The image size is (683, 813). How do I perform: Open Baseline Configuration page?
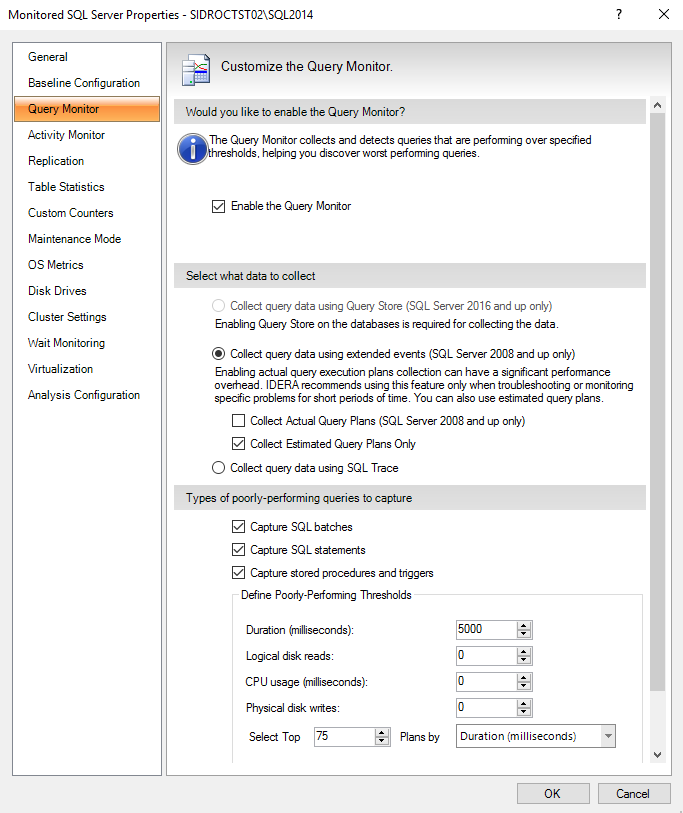(87, 83)
